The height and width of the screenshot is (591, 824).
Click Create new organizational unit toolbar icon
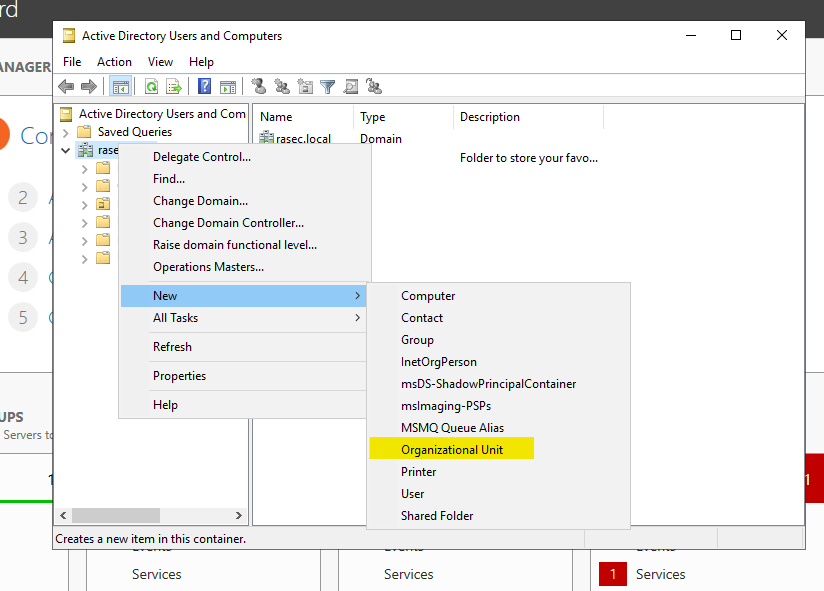[305, 86]
